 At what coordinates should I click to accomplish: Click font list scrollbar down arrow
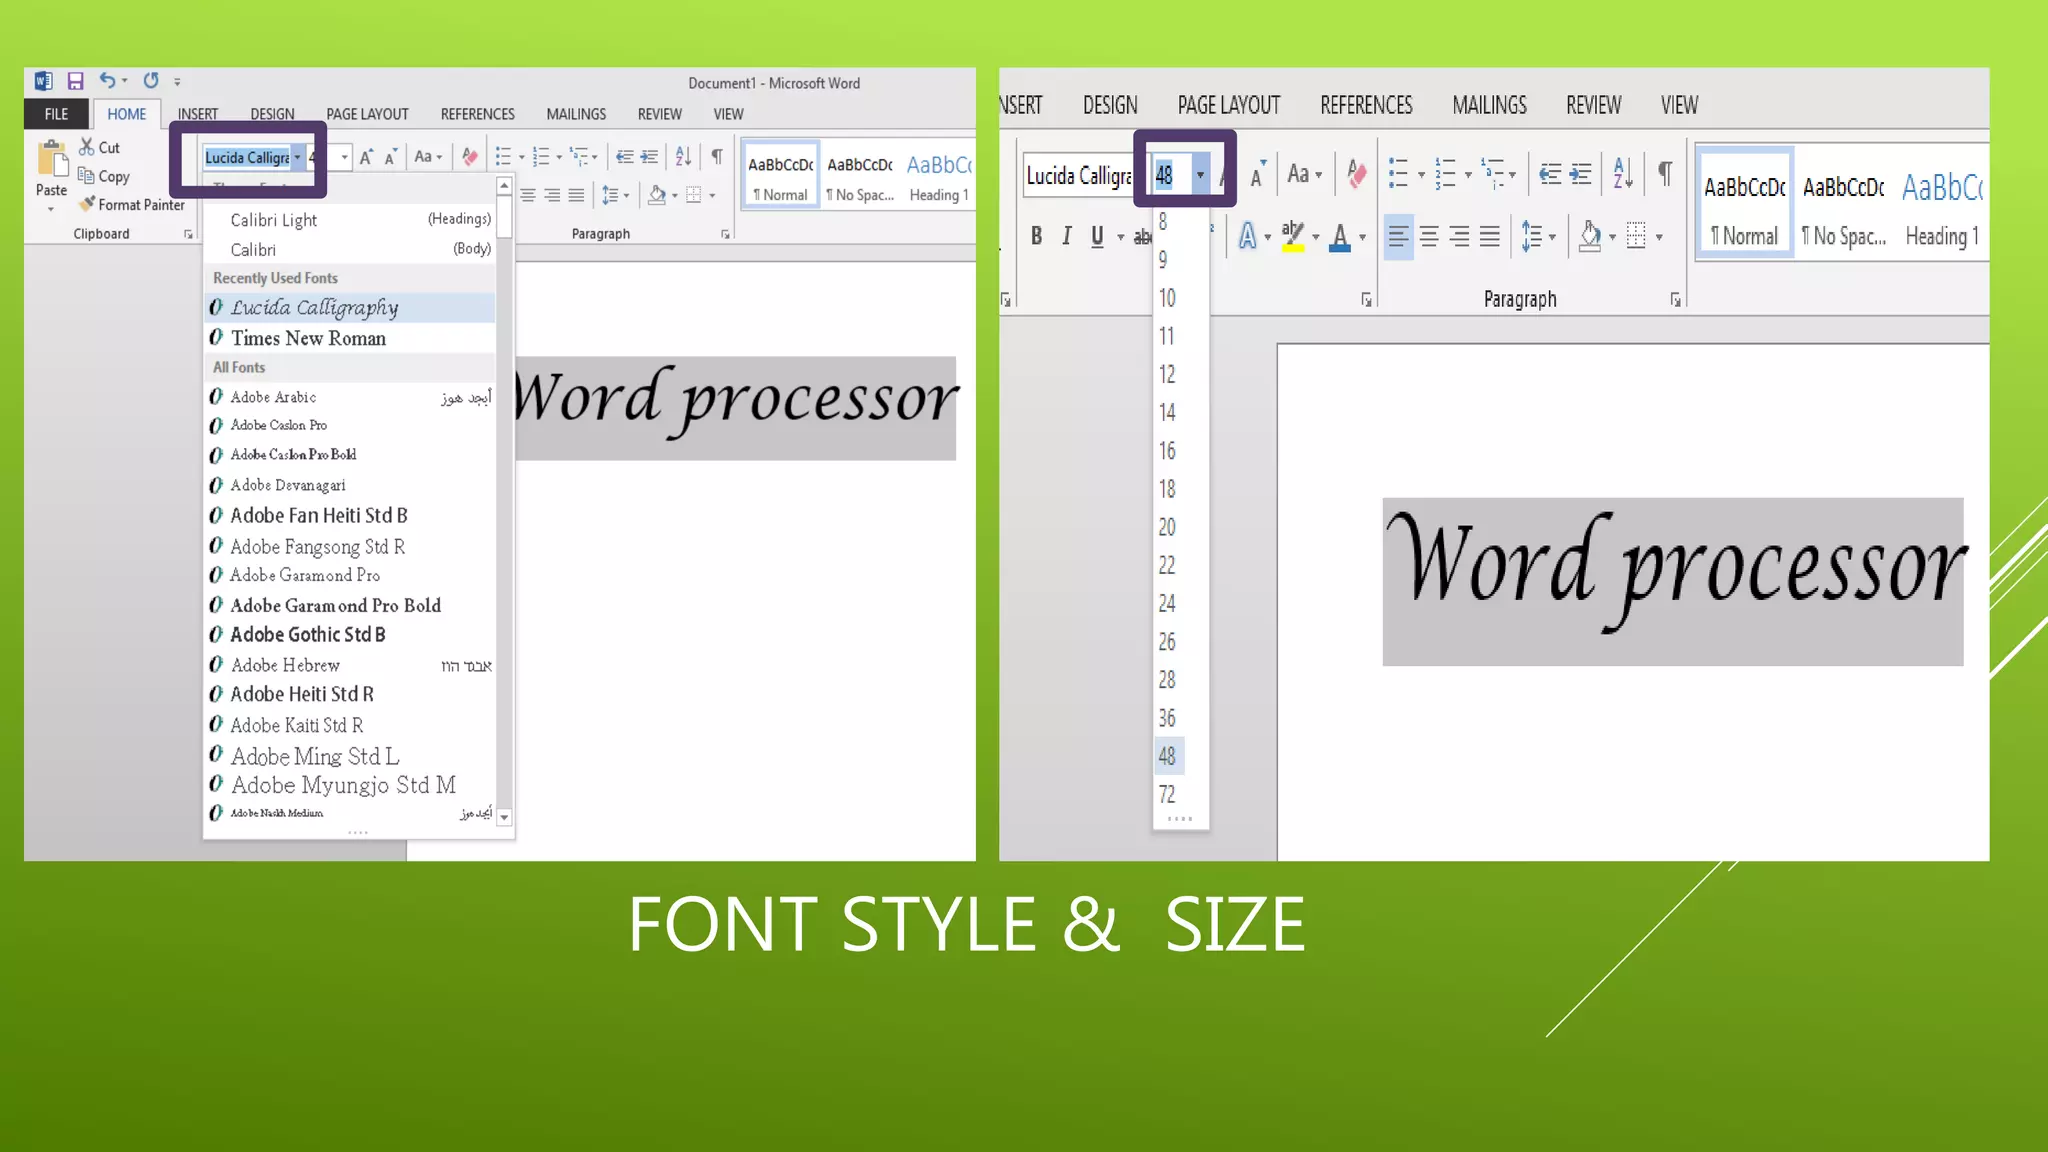coord(505,817)
